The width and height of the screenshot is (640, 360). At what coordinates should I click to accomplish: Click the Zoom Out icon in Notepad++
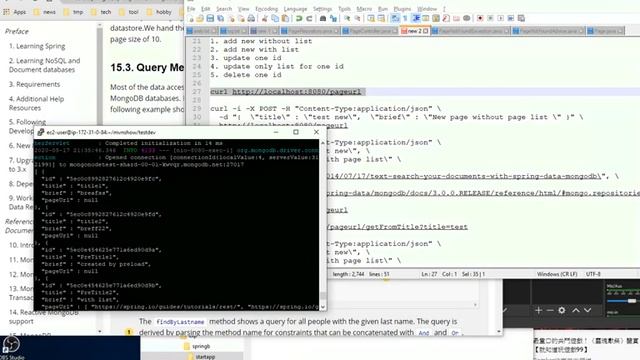[x=357, y=18]
